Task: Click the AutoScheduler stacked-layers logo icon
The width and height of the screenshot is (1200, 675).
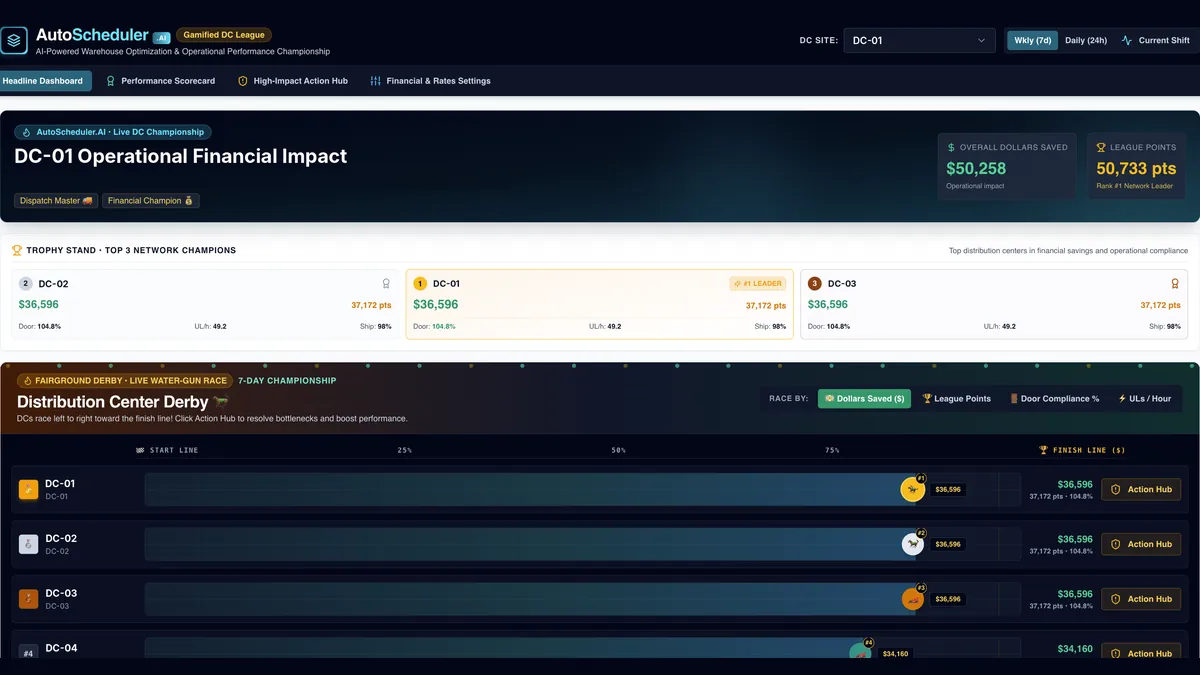Action: click(14, 41)
